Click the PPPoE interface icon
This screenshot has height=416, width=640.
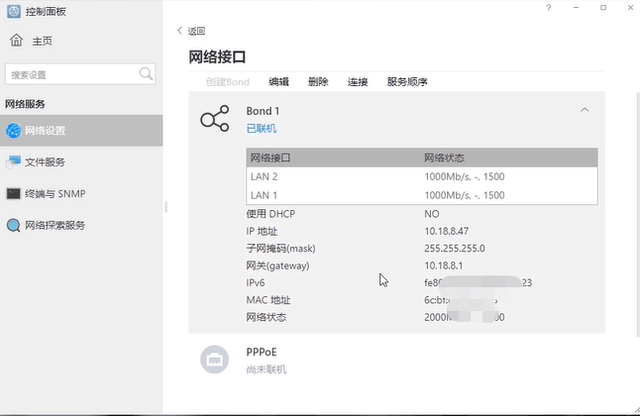click(x=214, y=360)
